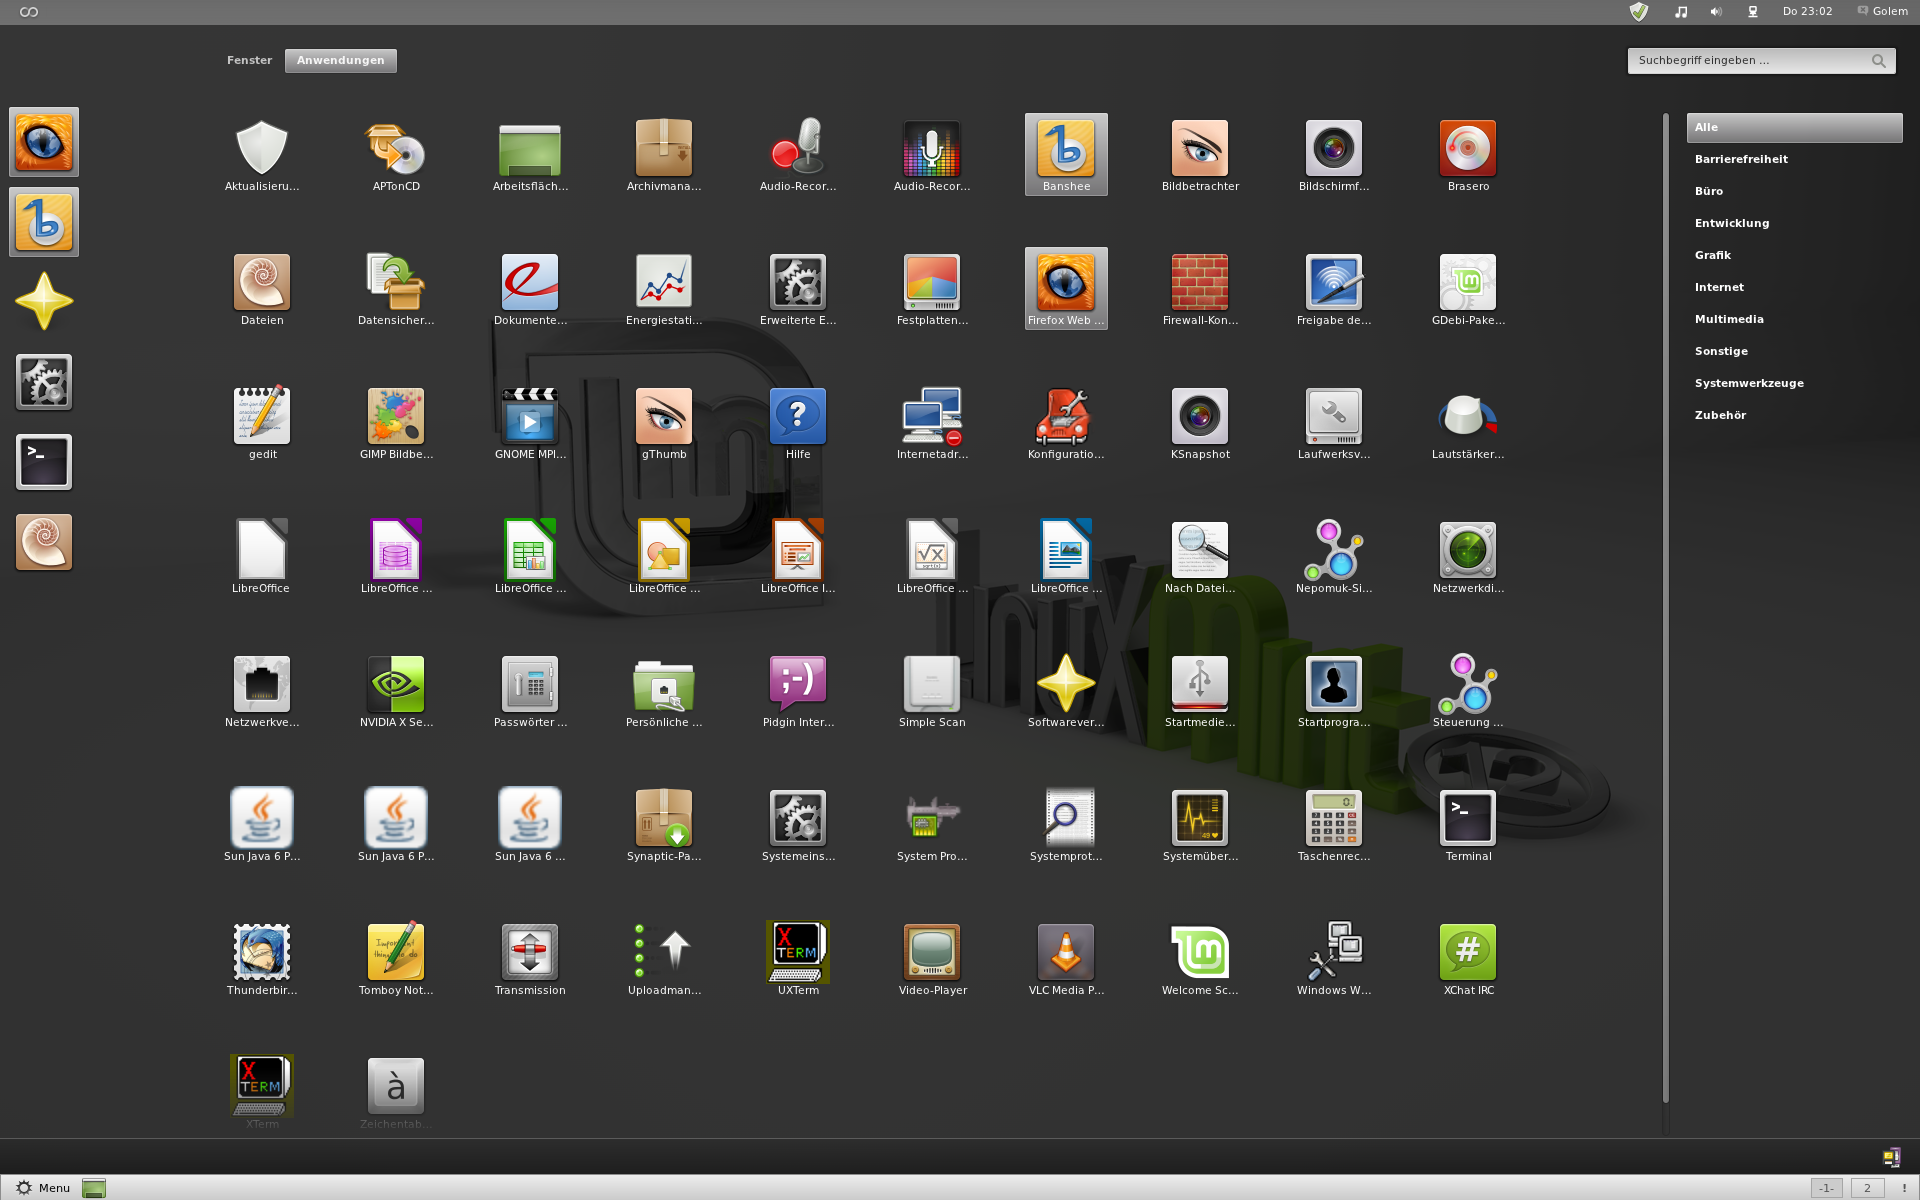Open file manager shell in dock
This screenshot has width=1920, height=1200.
(44, 542)
